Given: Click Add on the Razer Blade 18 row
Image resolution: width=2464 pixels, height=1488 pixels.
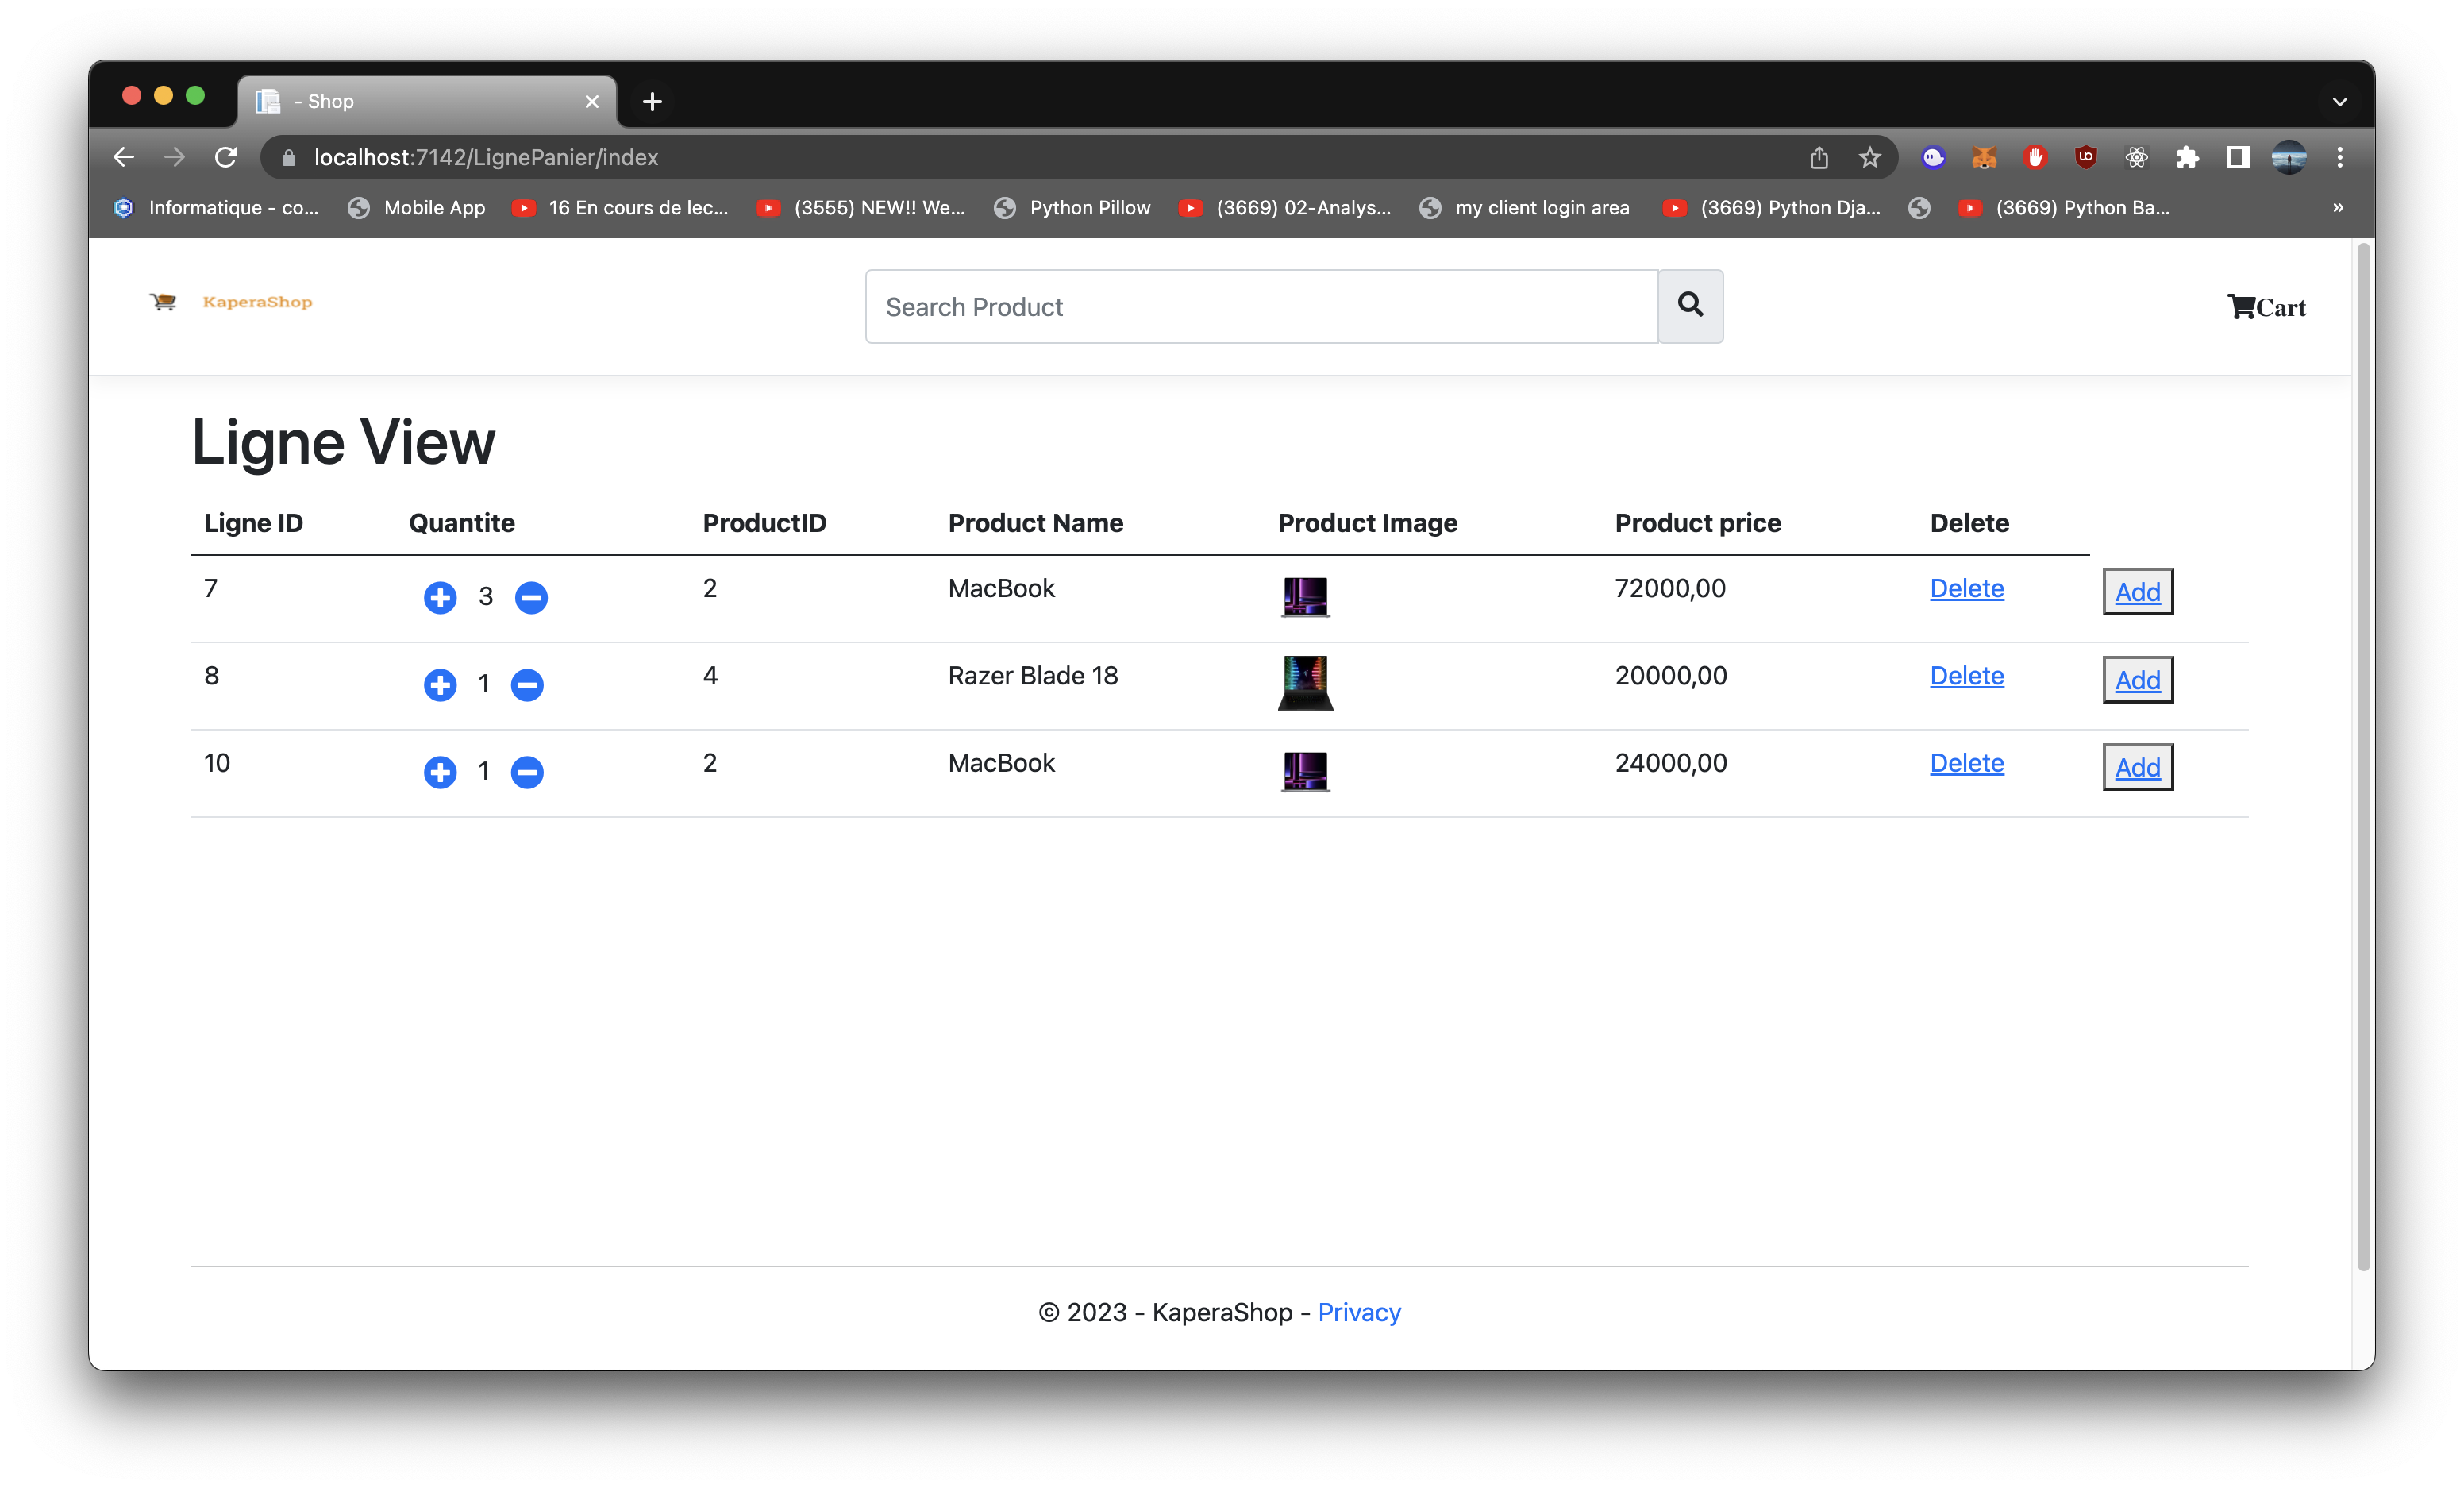Looking at the screenshot, I should click(x=2138, y=680).
